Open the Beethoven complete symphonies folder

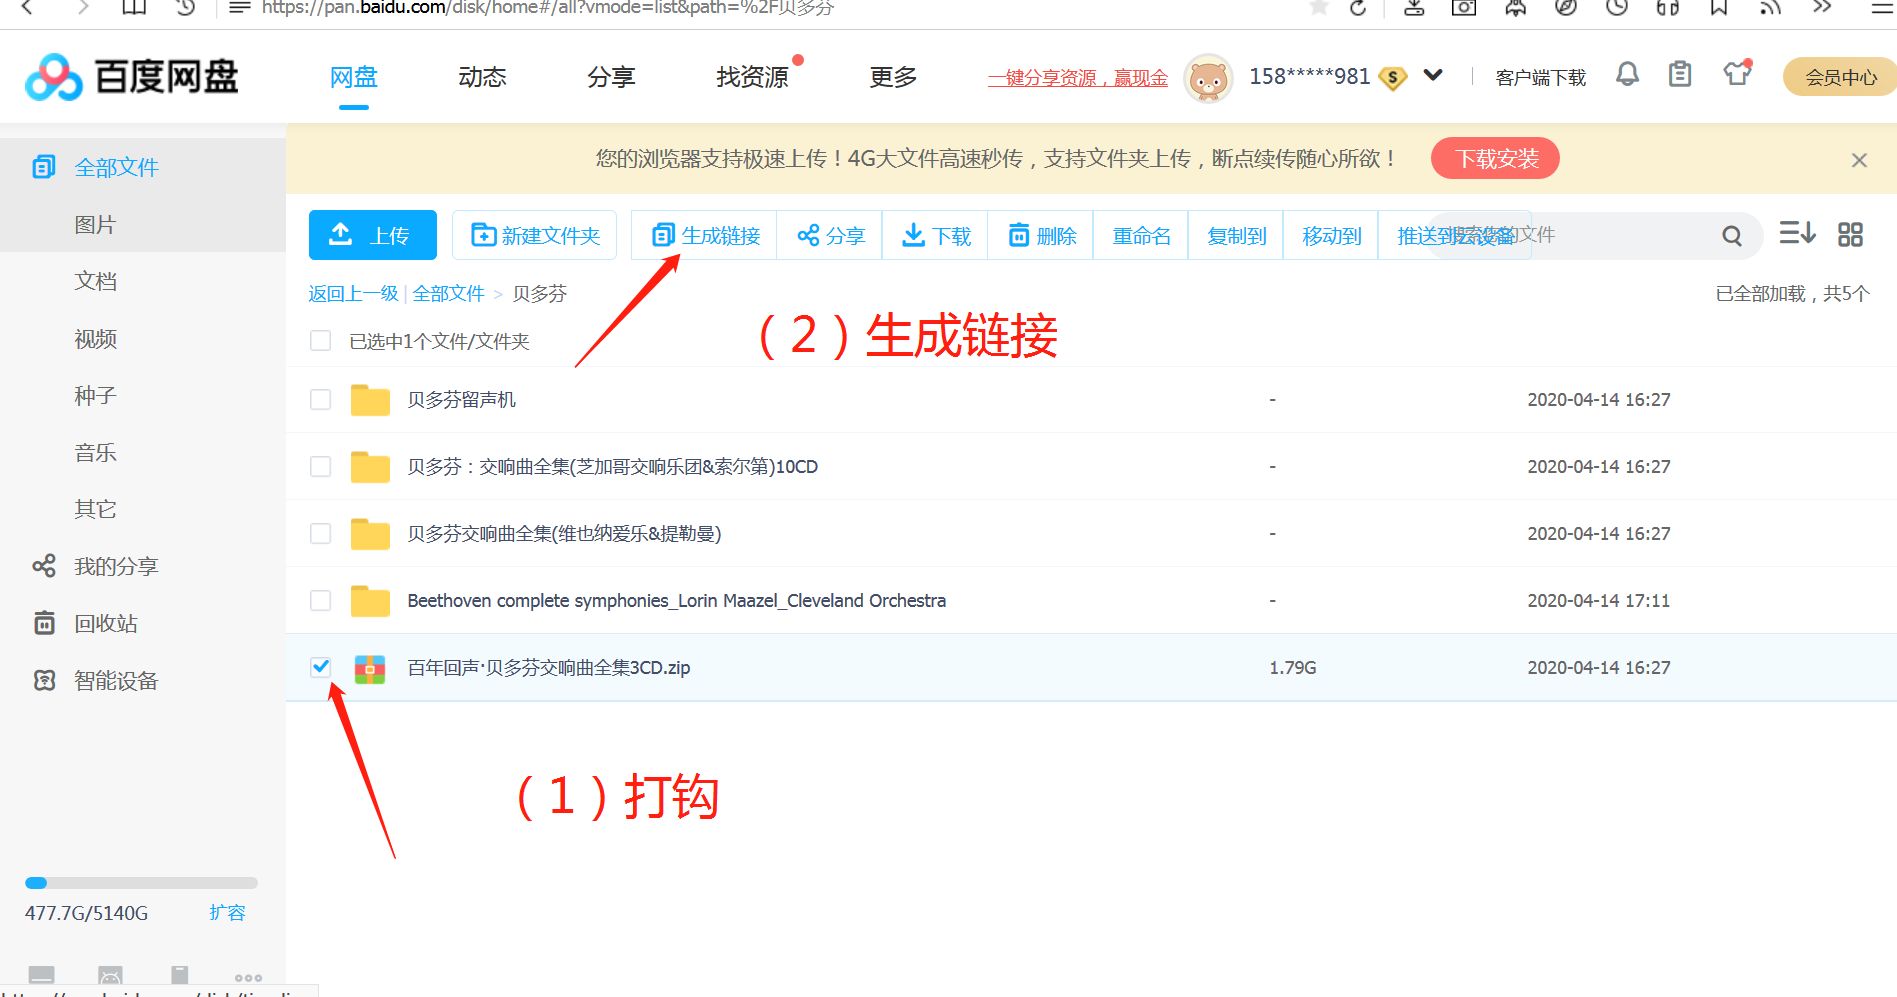(676, 601)
